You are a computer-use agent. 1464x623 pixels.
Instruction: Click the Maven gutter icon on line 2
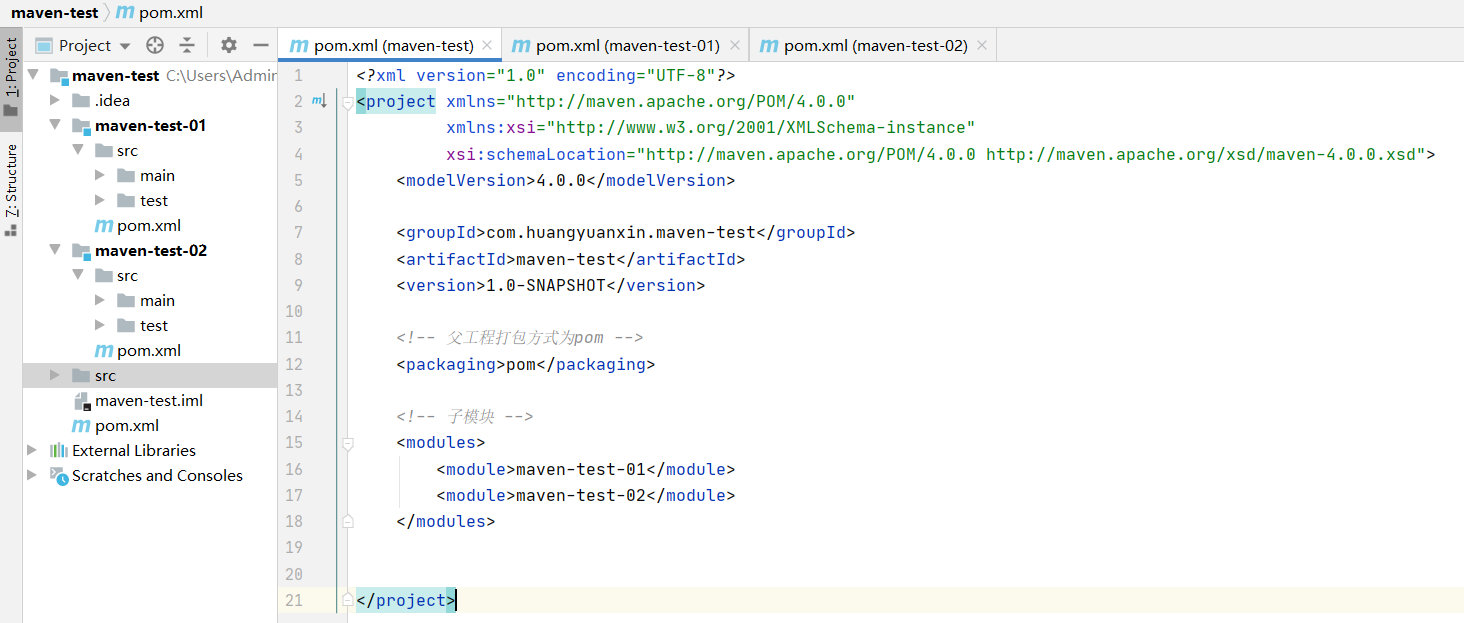[319, 101]
